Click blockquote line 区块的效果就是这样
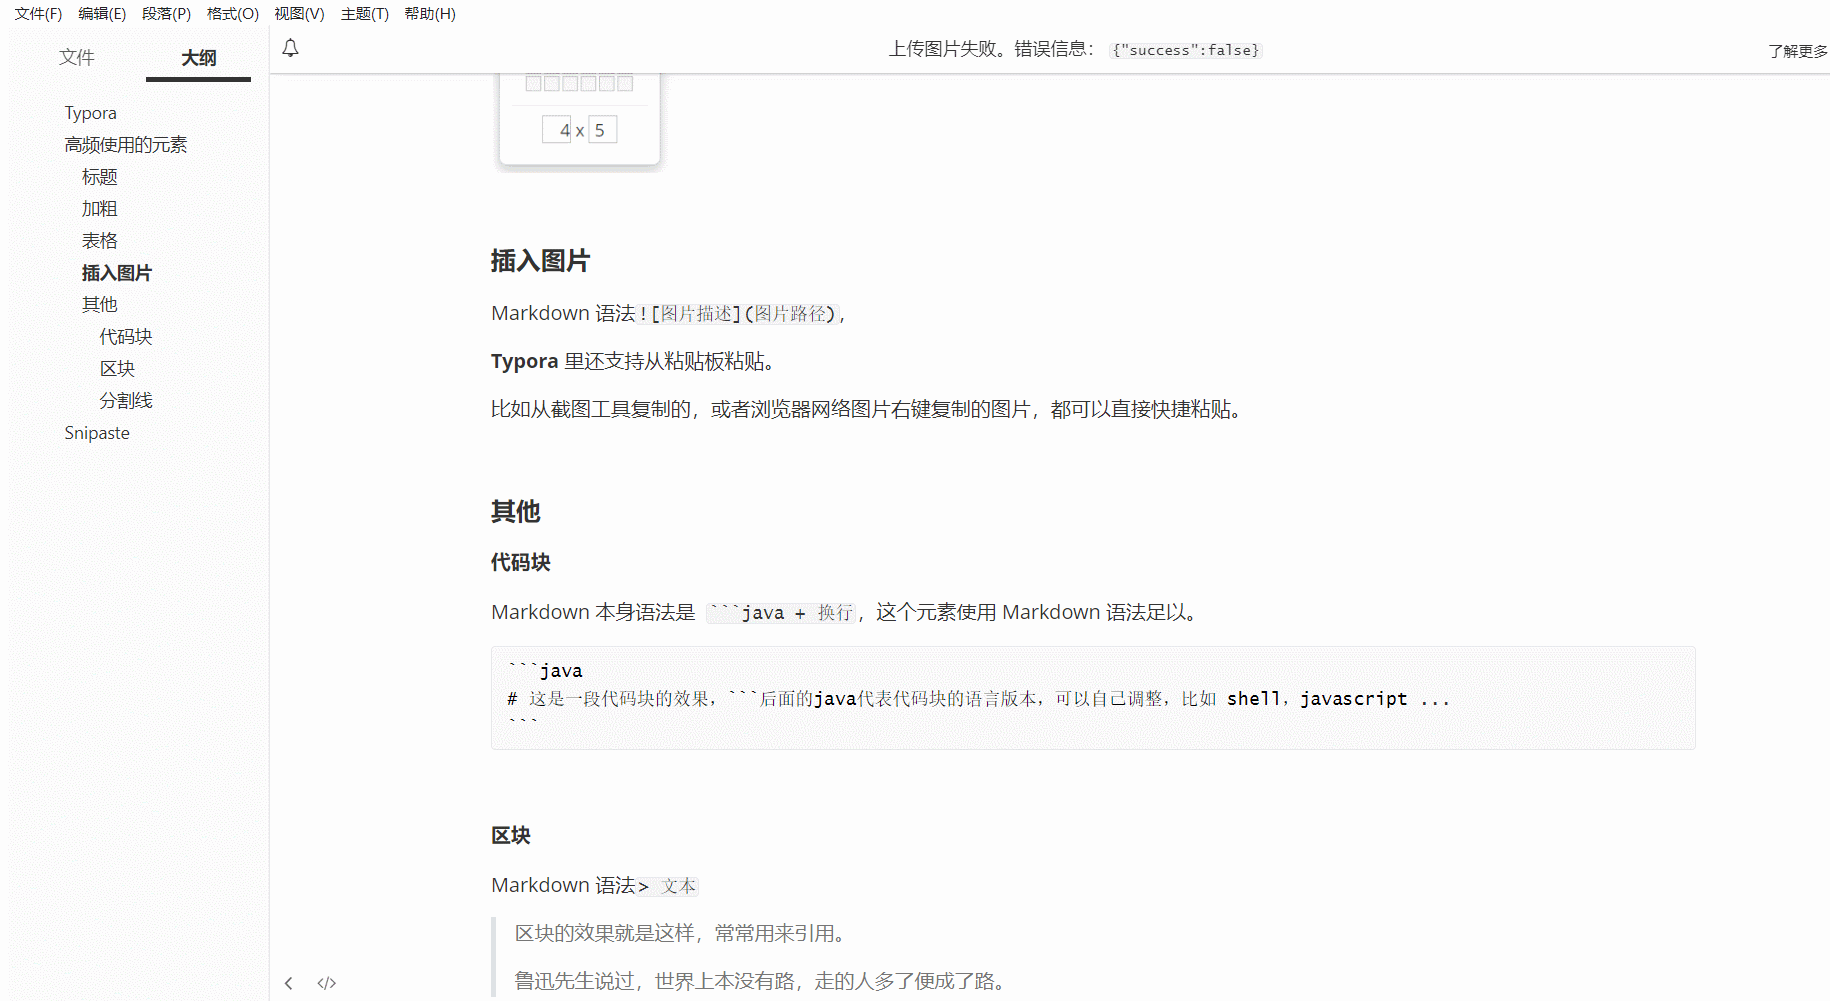Screen dimensions: 1830x1001 683,933
